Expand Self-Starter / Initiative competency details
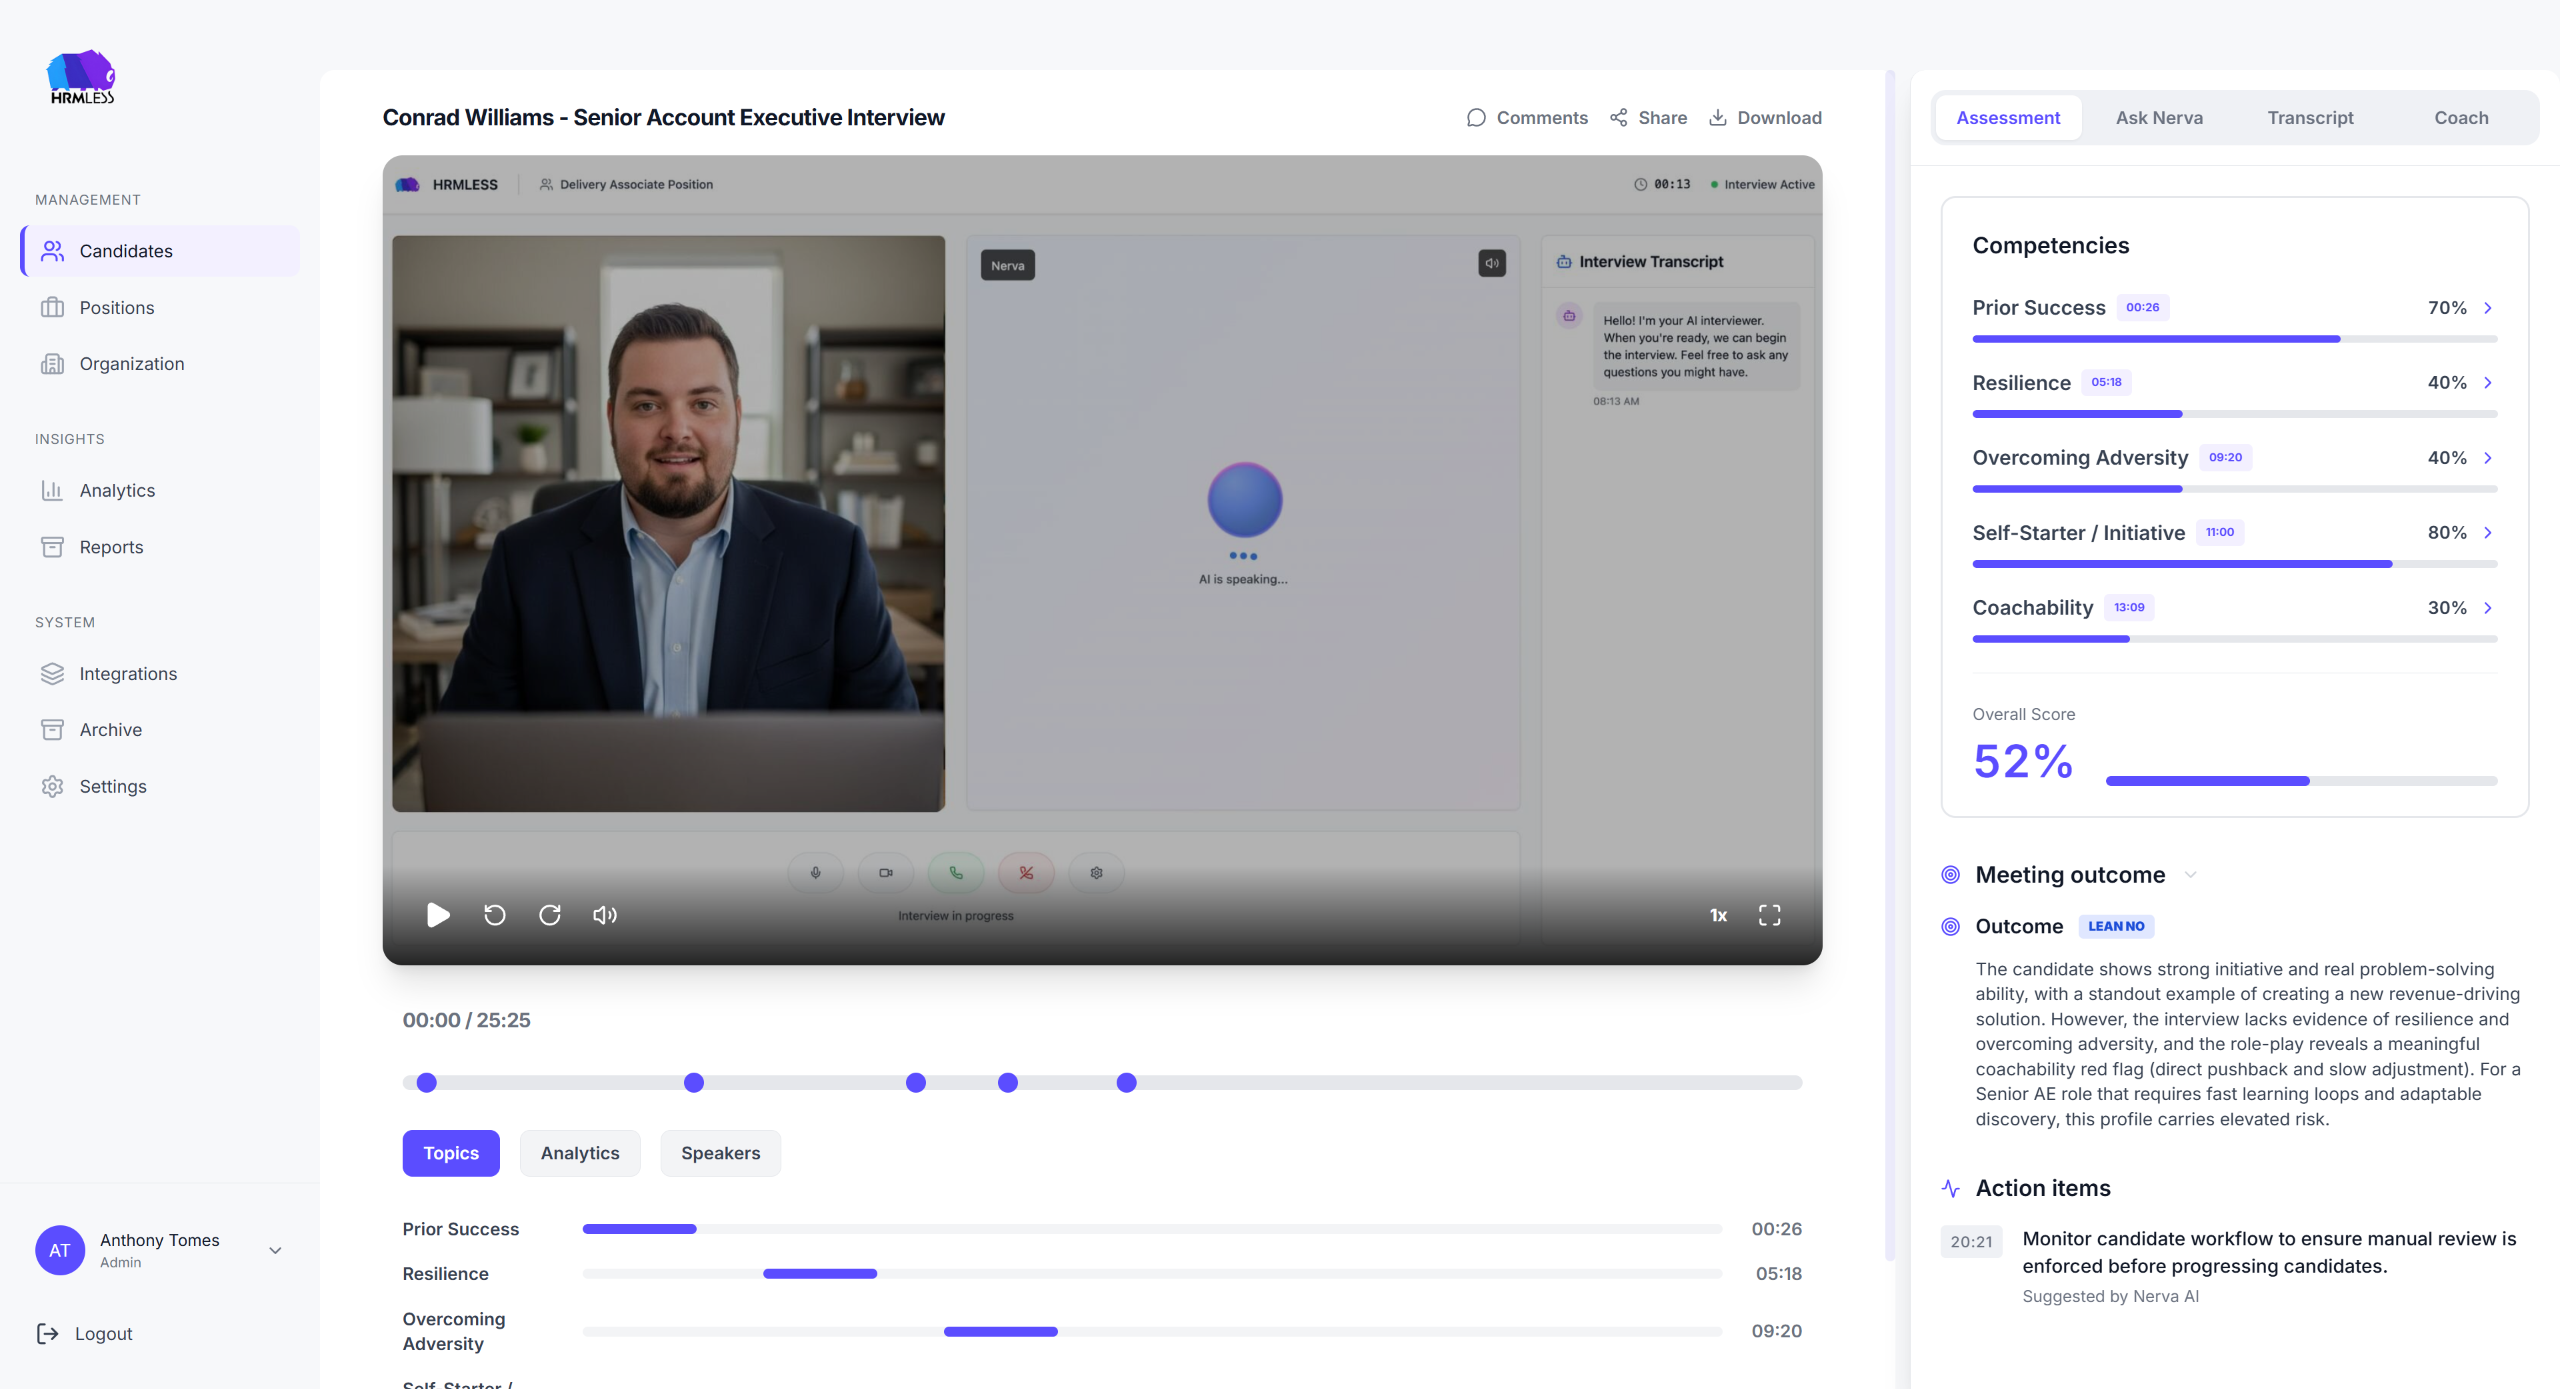2560x1389 pixels. coord(2488,533)
